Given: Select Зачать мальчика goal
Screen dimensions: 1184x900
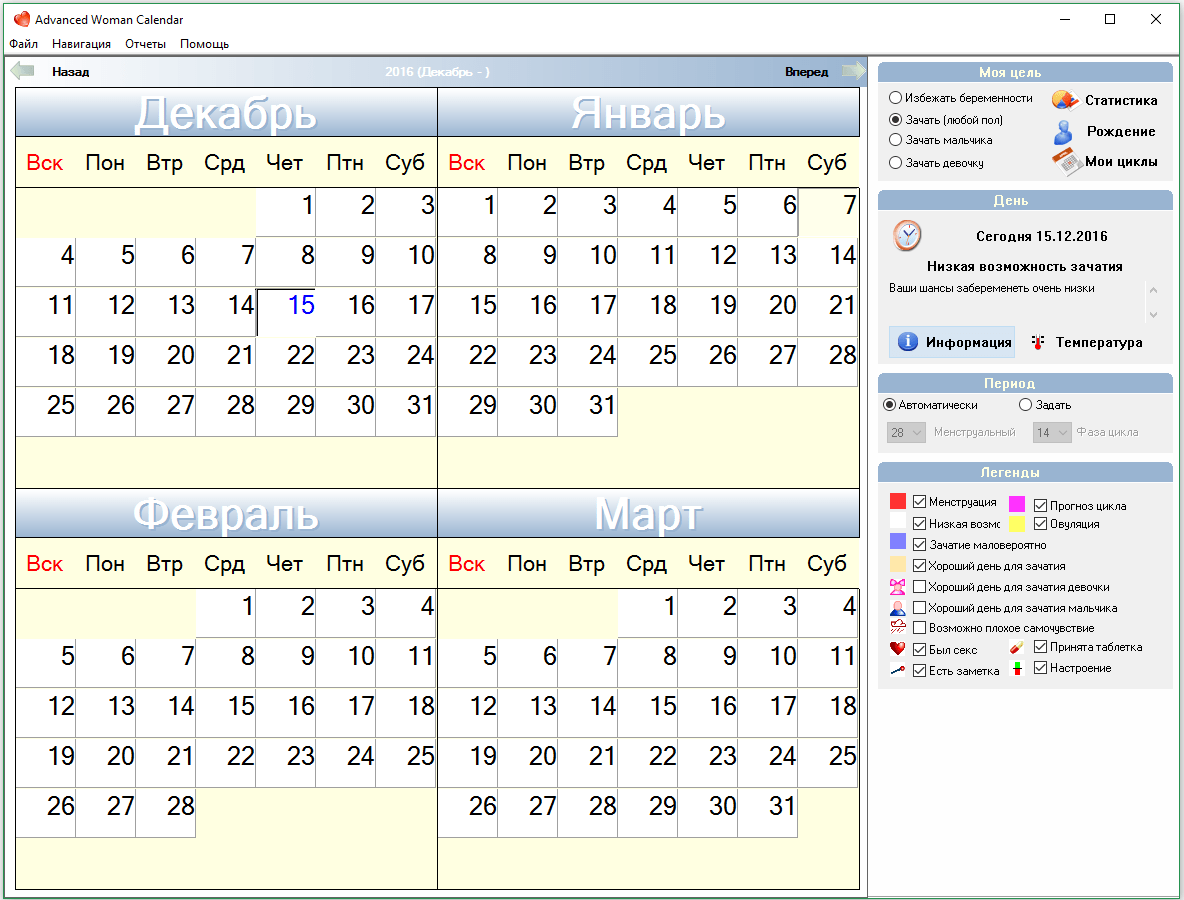Looking at the screenshot, I should tap(896, 140).
